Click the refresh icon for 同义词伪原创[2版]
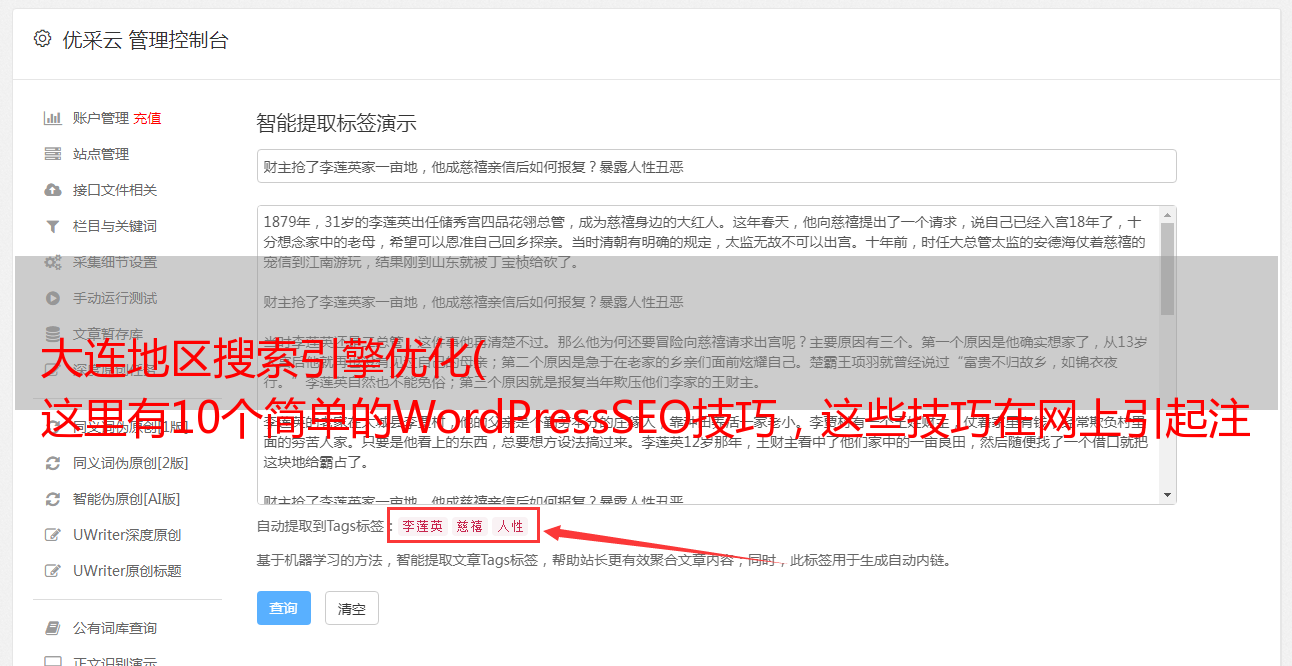This screenshot has width=1292, height=666. click(53, 463)
